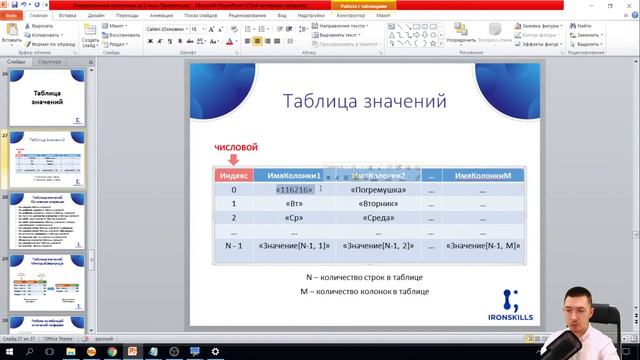Toggle bold (Ж) formatting

[150, 41]
